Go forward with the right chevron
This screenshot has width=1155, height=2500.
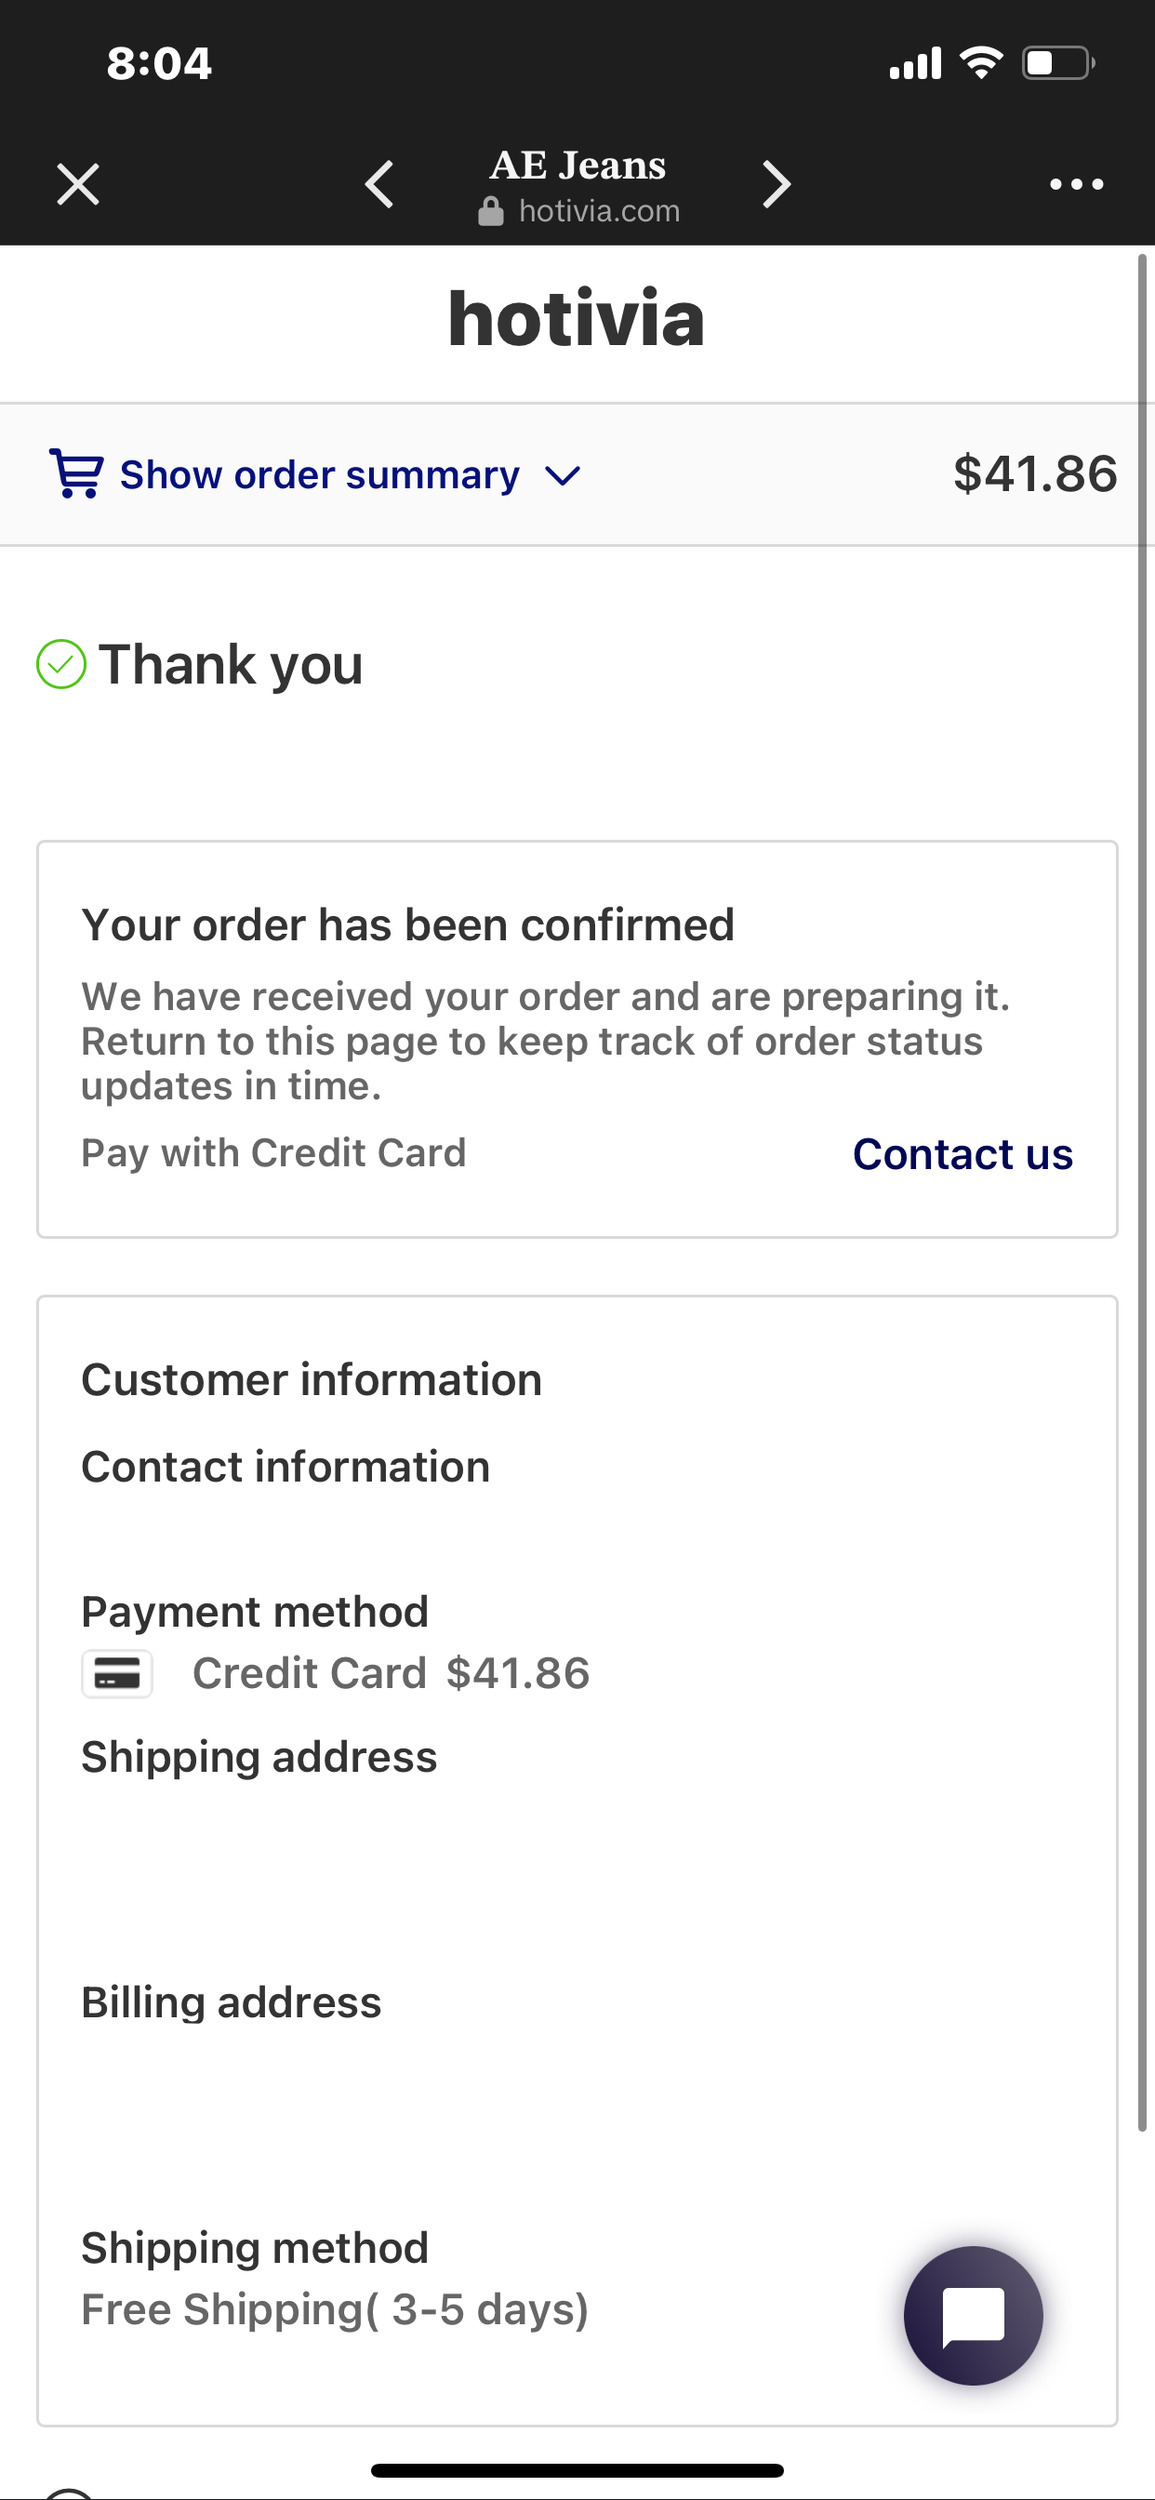[776, 185]
